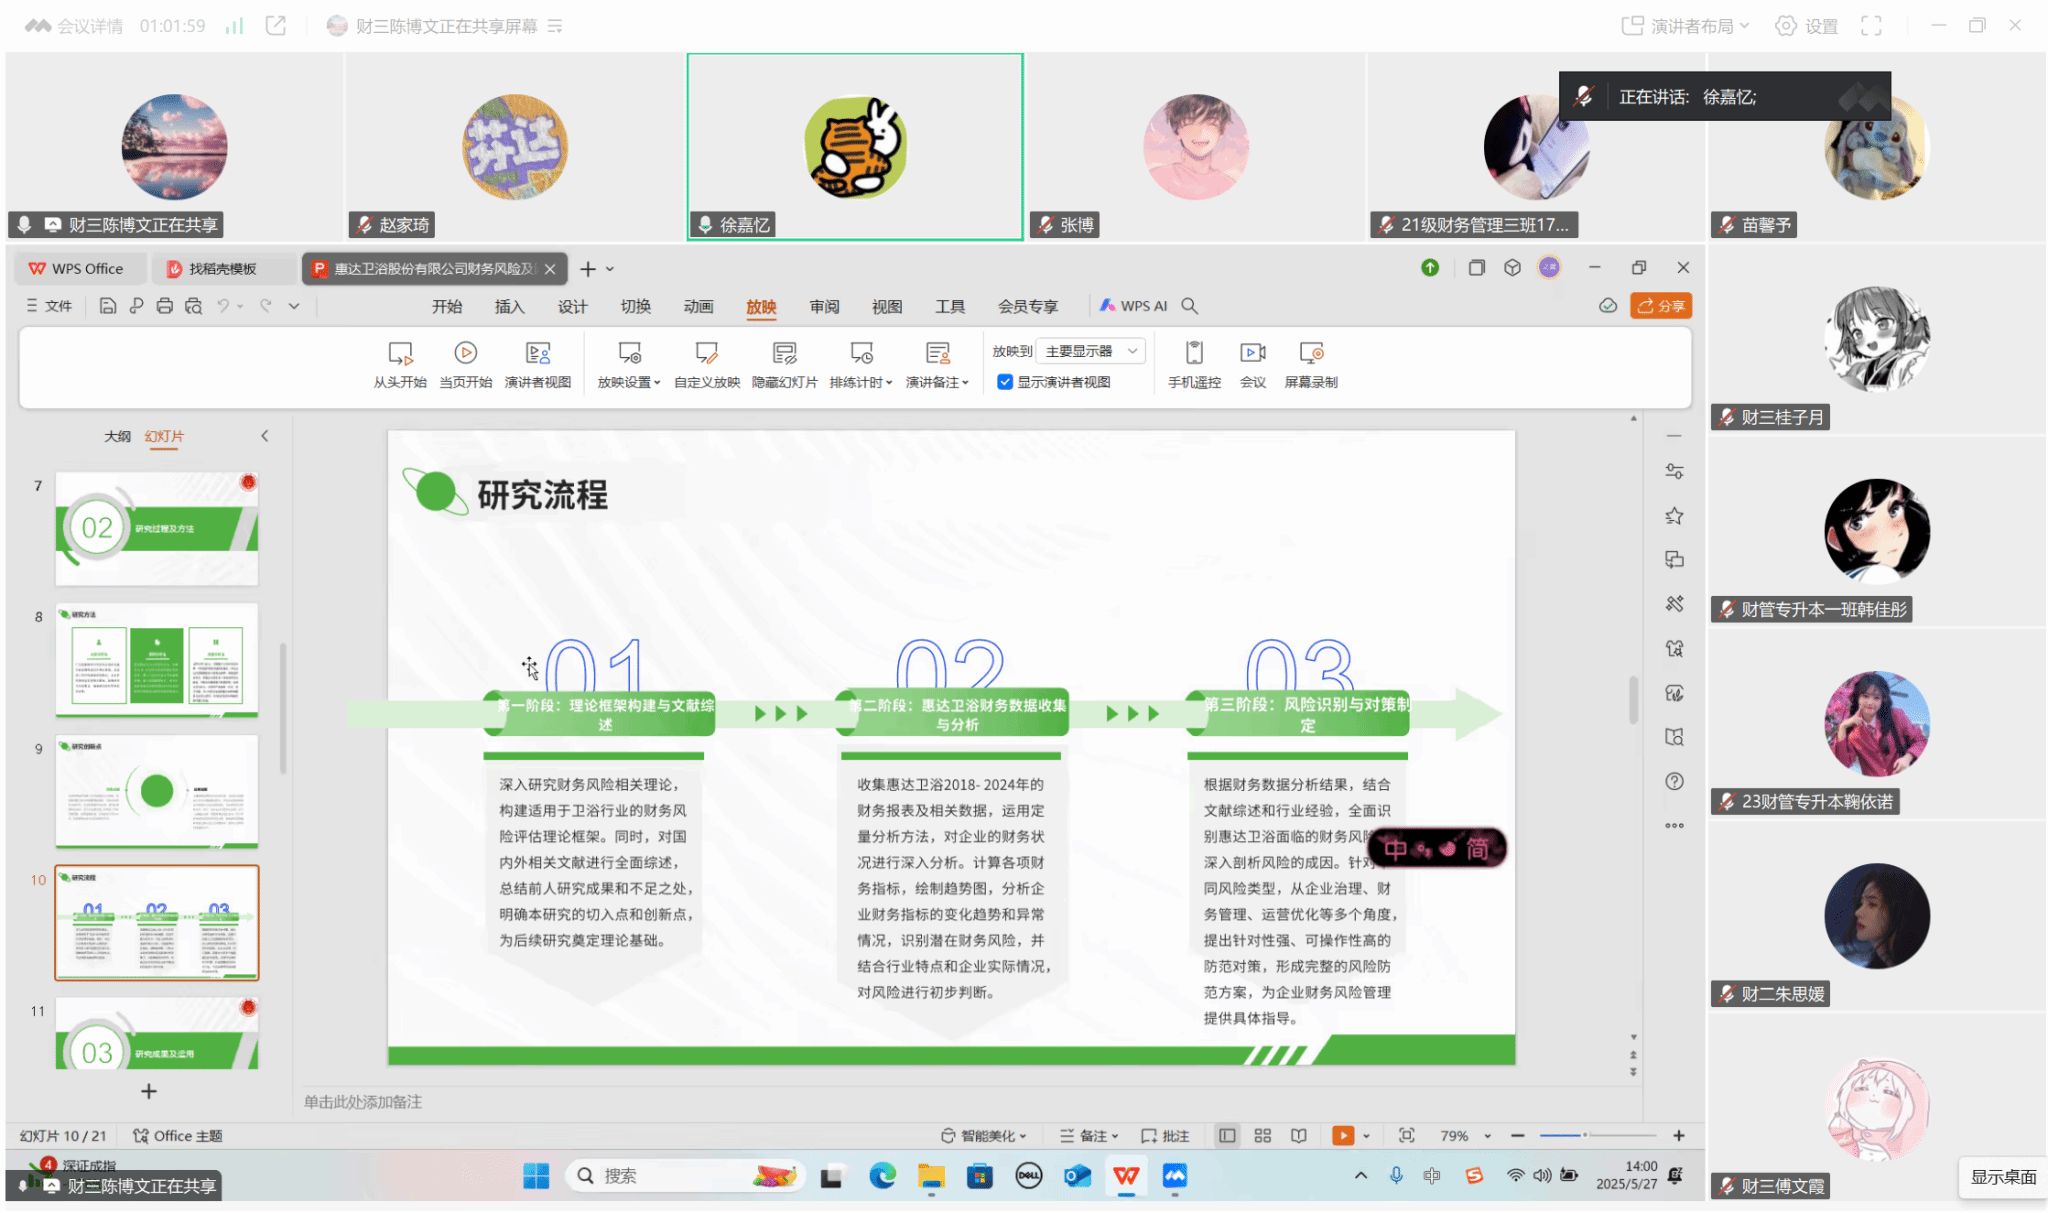Select slide 9 thumbnail
2048x1213 pixels.
(157, 791)
